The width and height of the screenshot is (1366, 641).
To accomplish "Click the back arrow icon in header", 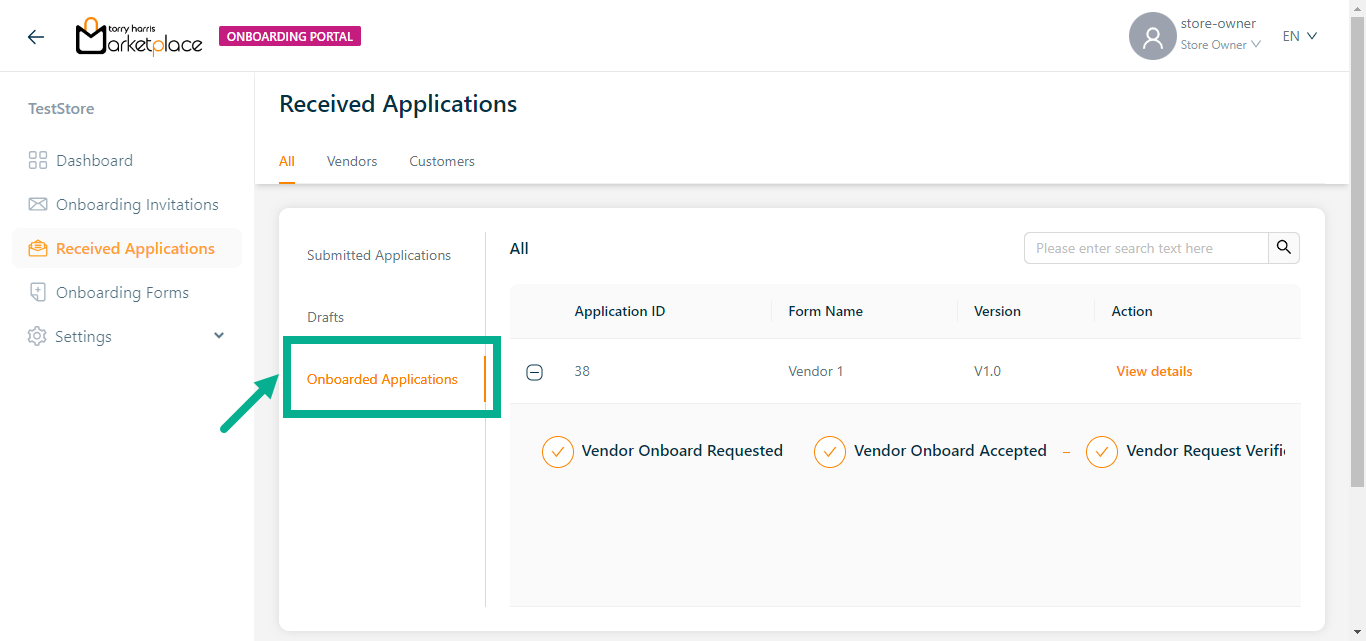I will (36, 37).
